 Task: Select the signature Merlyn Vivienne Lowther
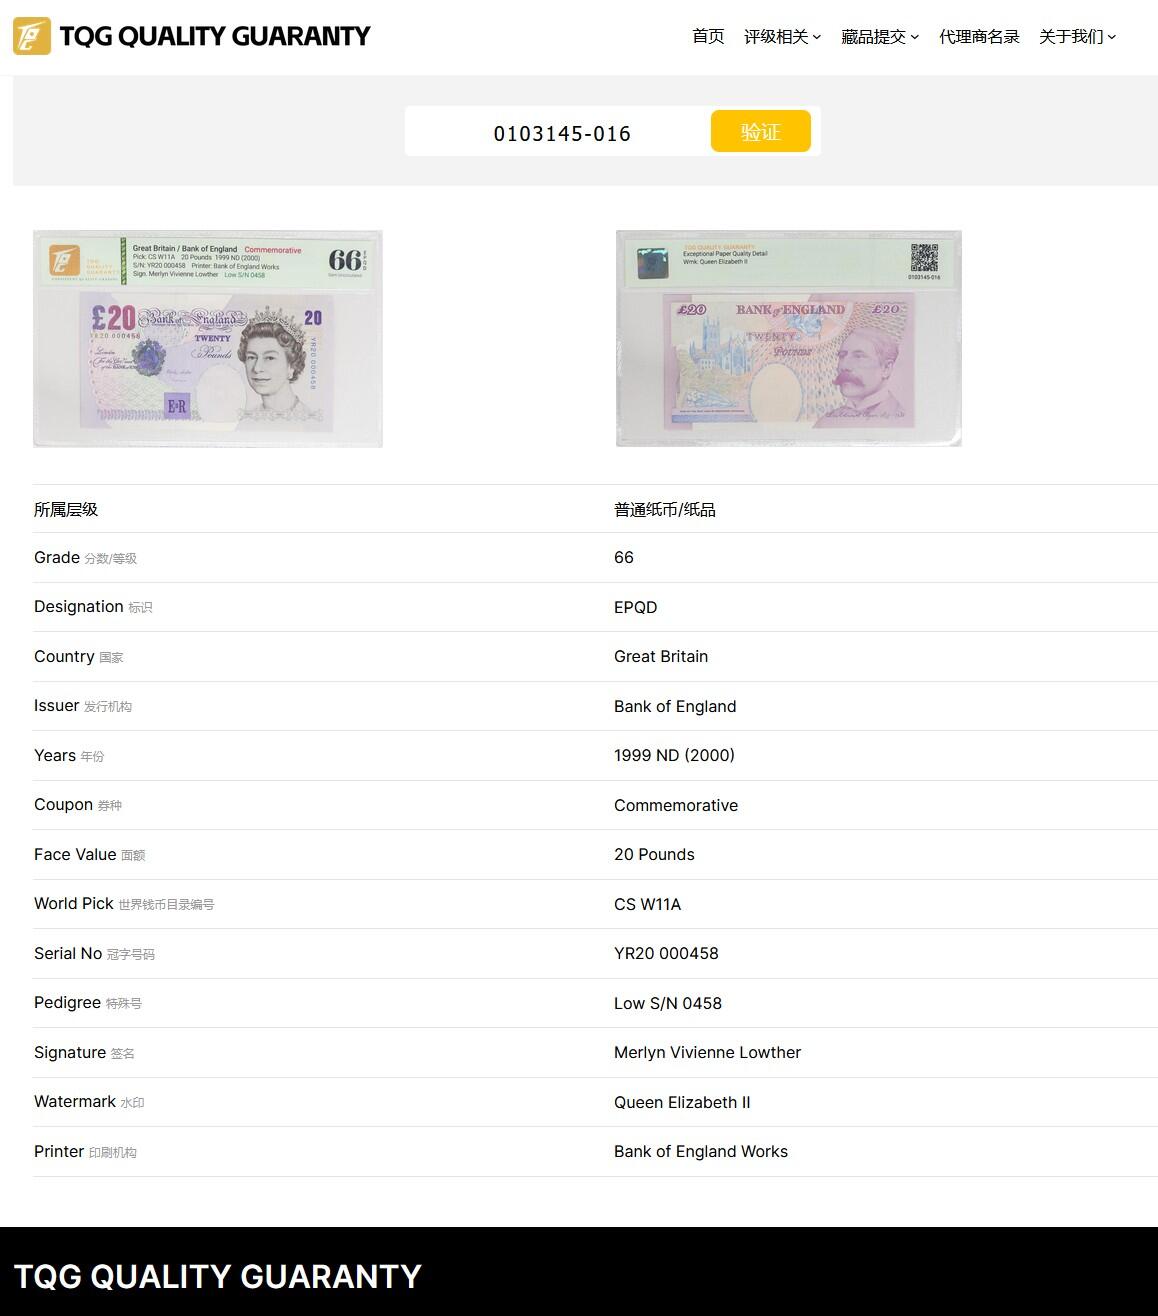[708, 1053]
